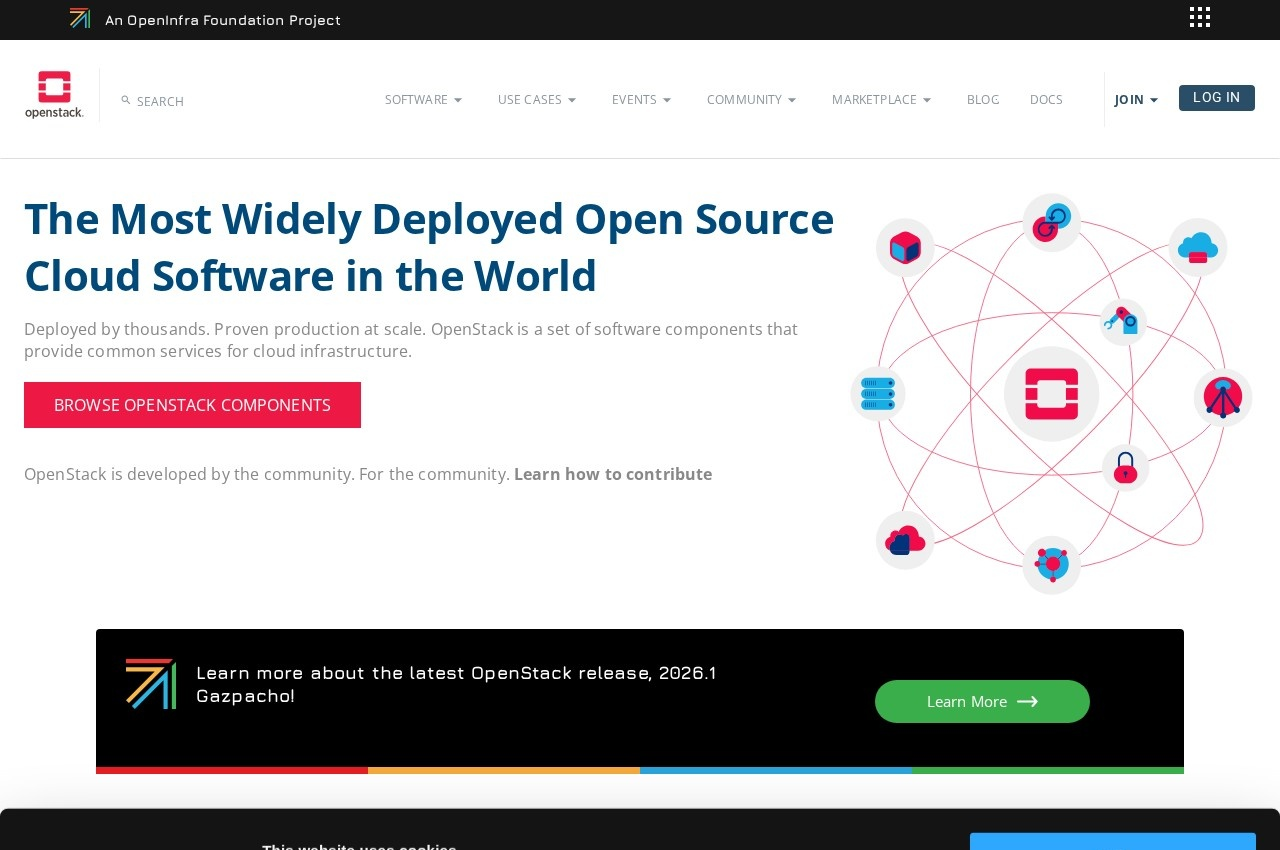Click the central OpenStack logo in diagram
This screenshot has height=850, width=1280.
click(x=1051, y=394)
